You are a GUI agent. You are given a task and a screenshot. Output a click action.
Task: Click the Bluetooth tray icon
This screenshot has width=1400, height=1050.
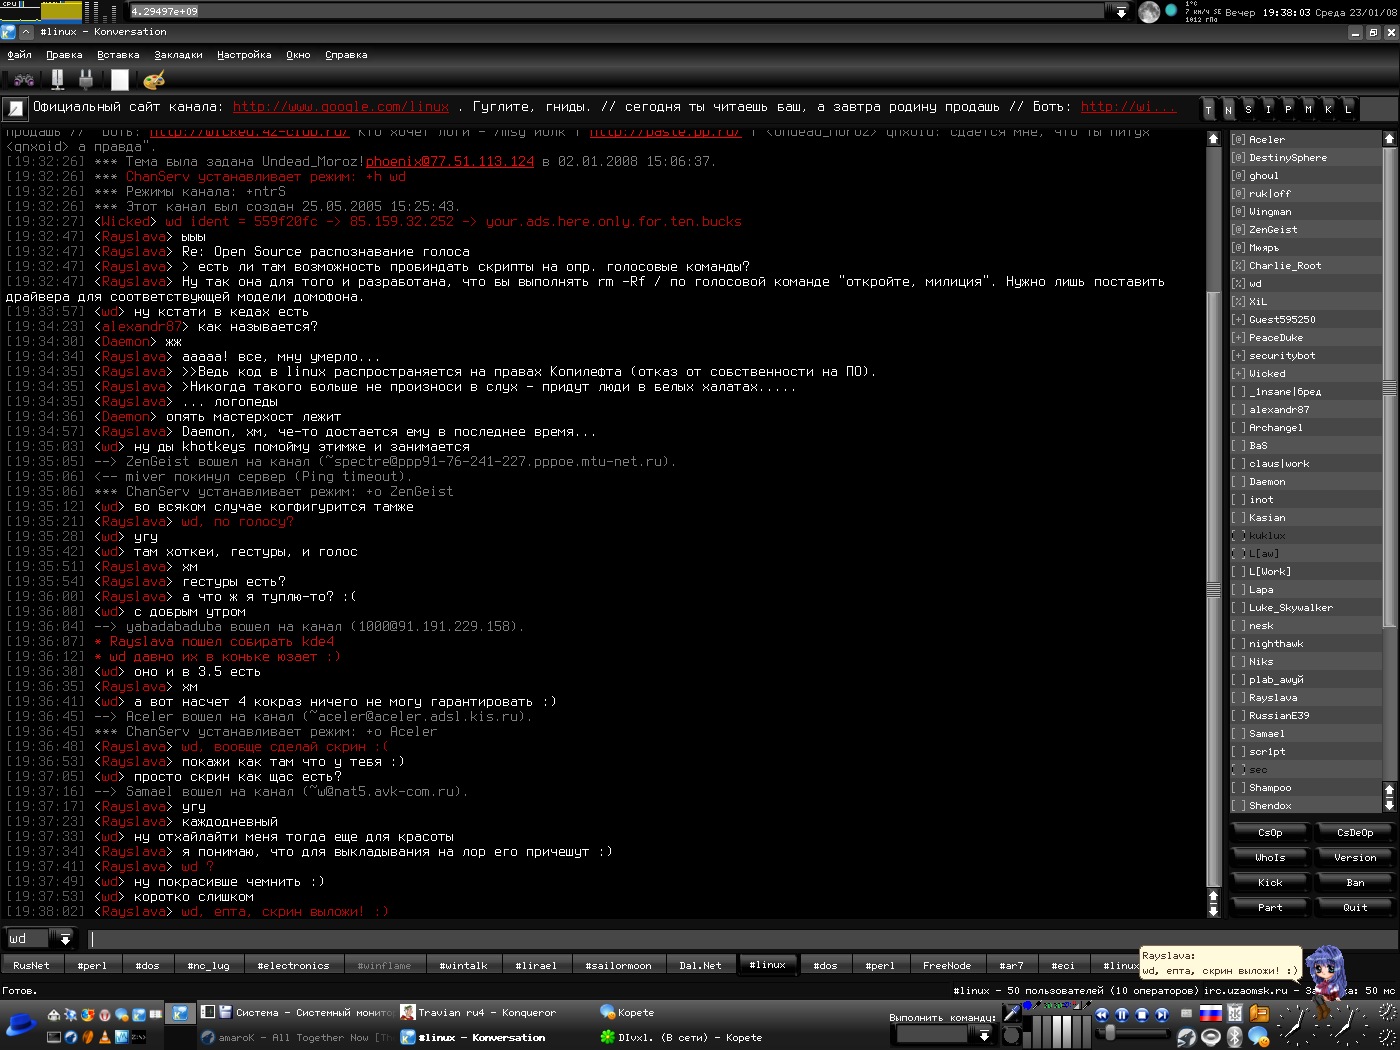(x=1234, y=1037)
